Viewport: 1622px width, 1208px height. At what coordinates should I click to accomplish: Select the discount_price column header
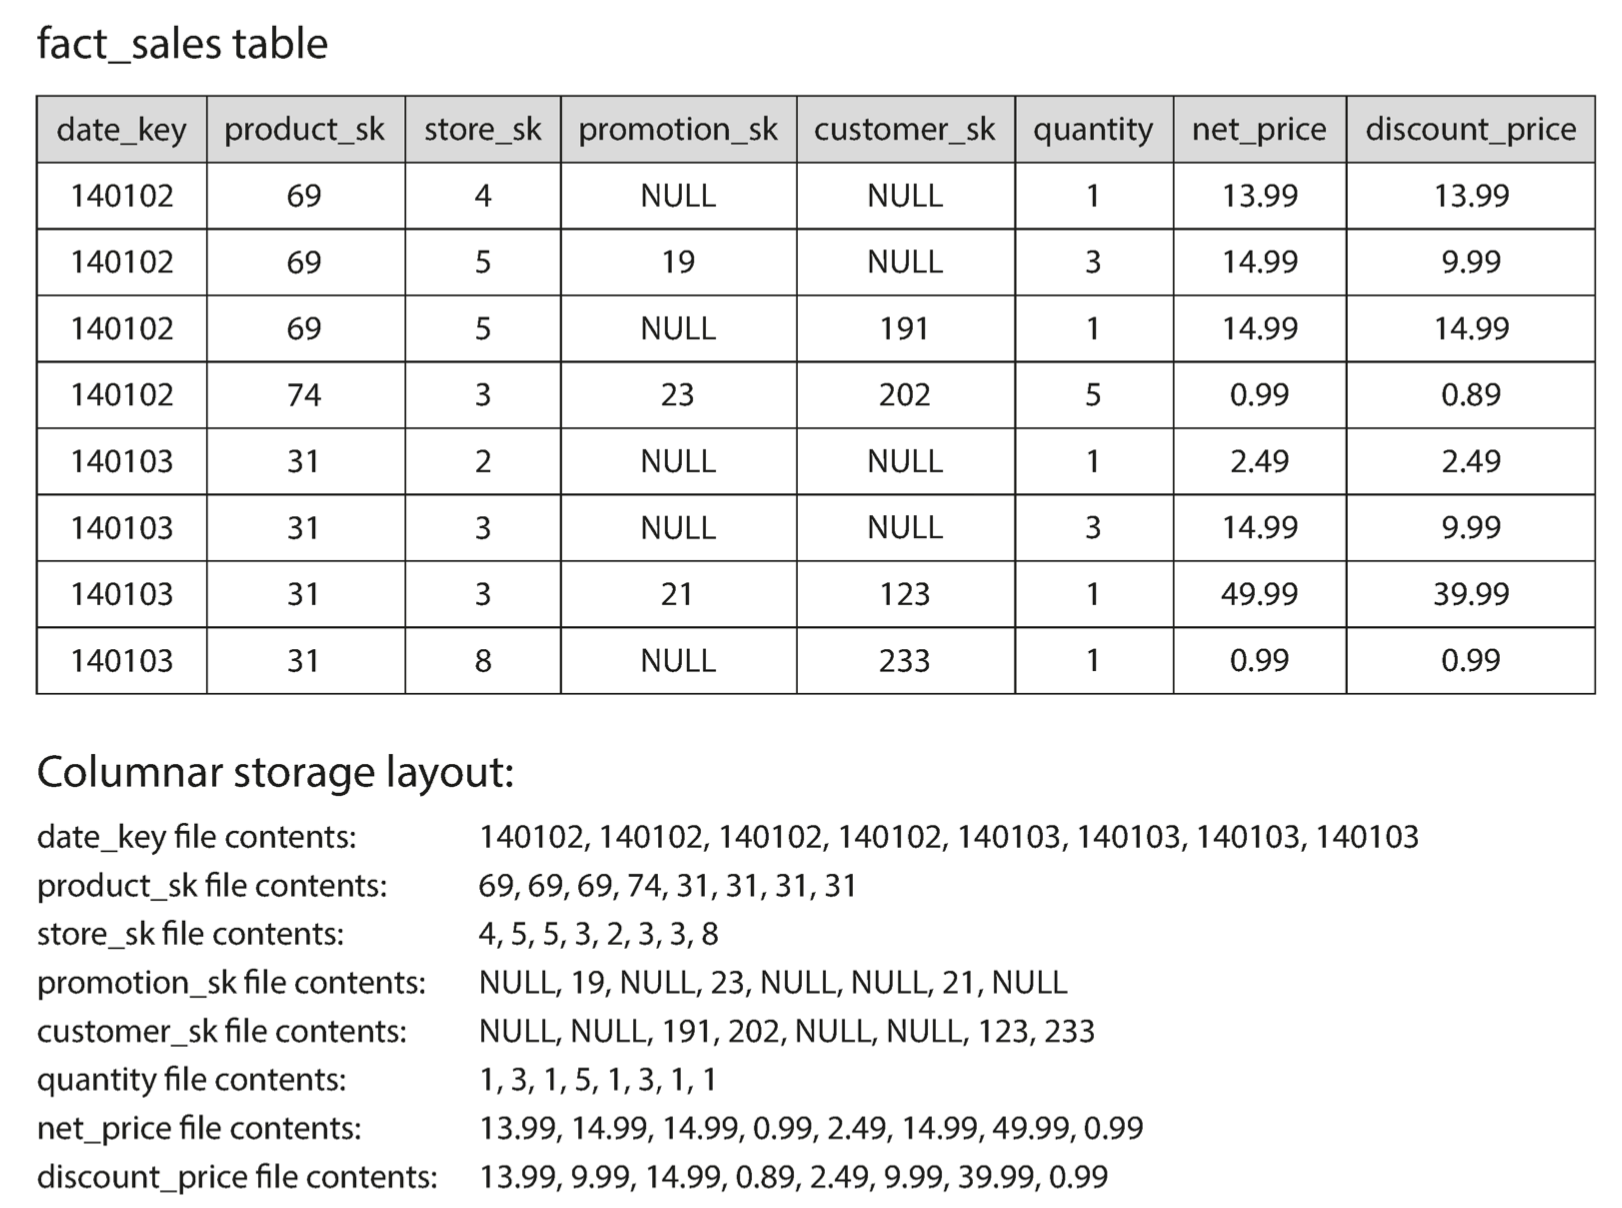click(1470, 129)
